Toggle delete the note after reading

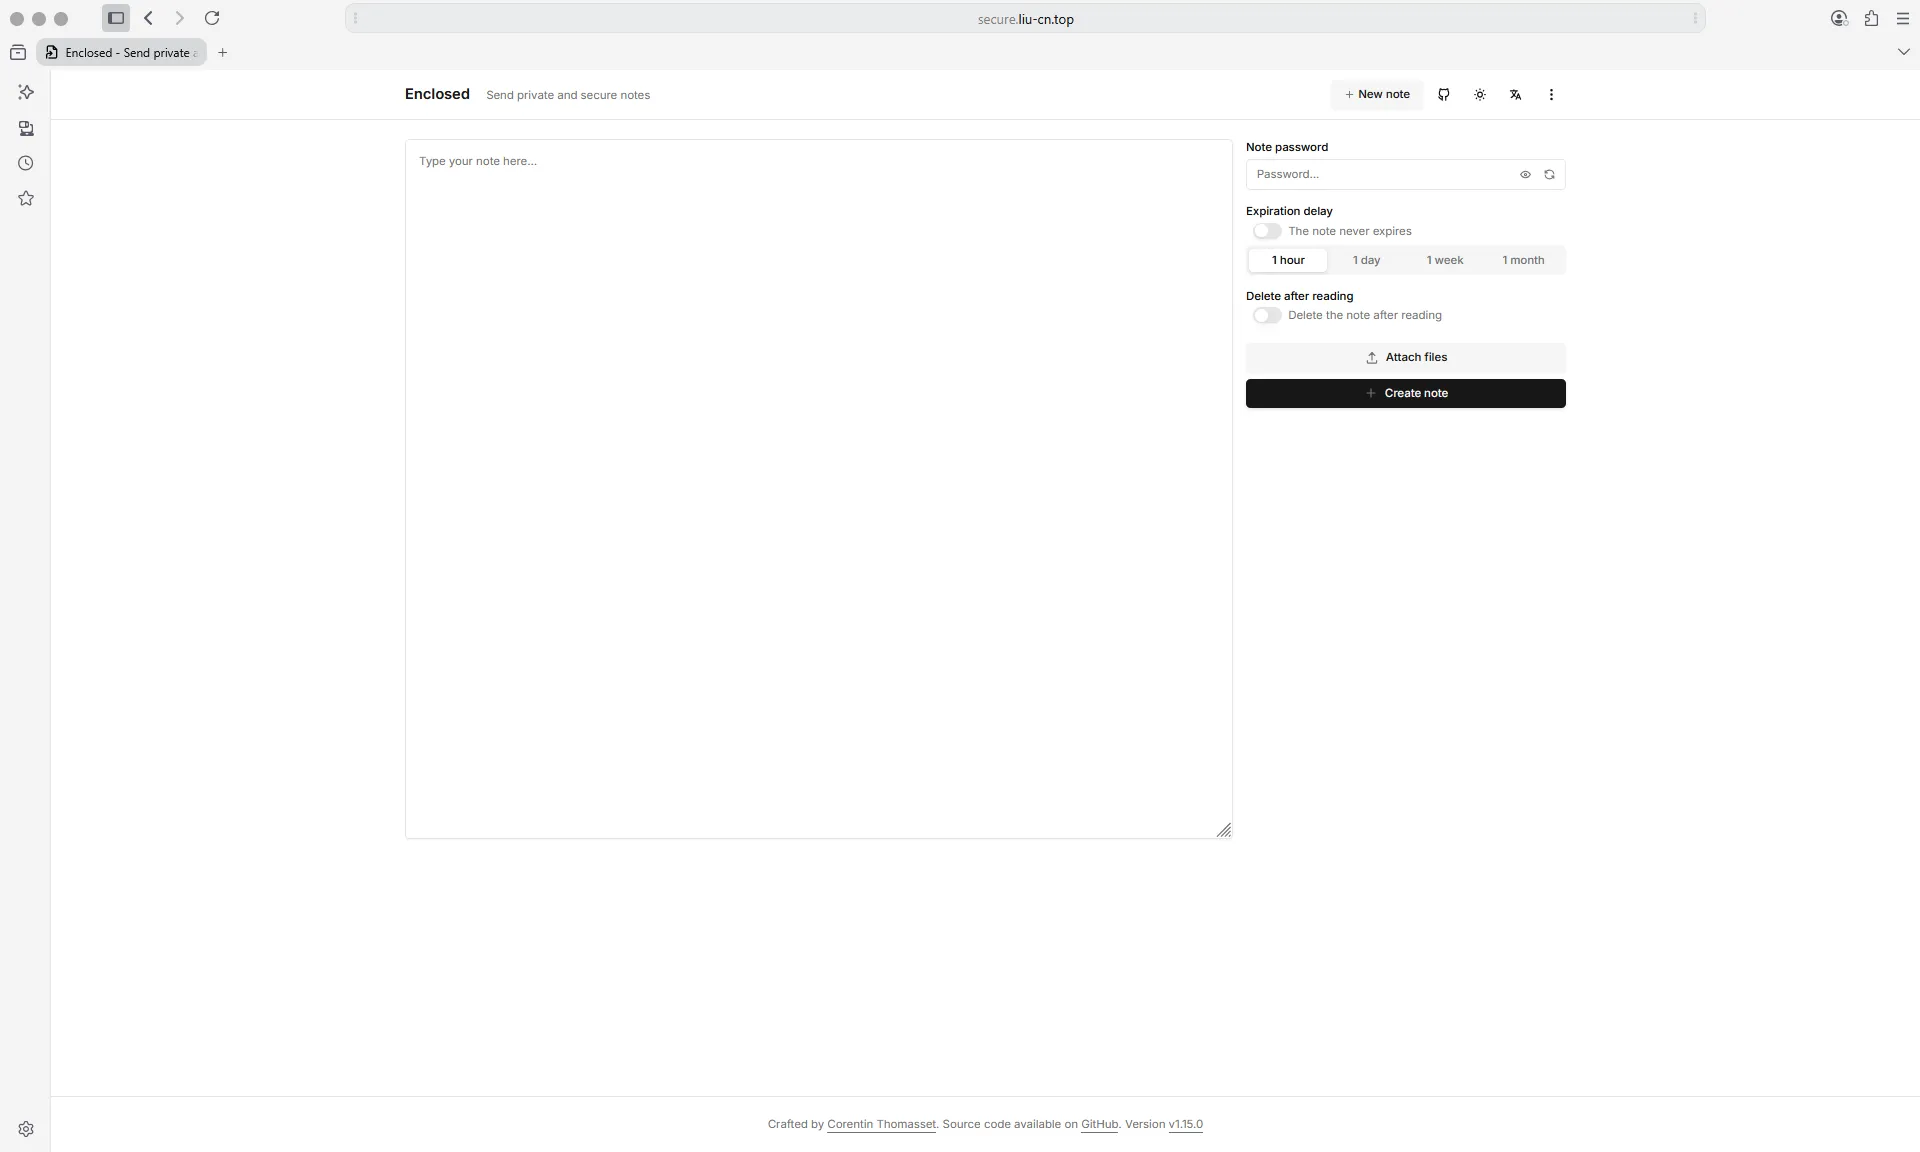point(1267,316)
